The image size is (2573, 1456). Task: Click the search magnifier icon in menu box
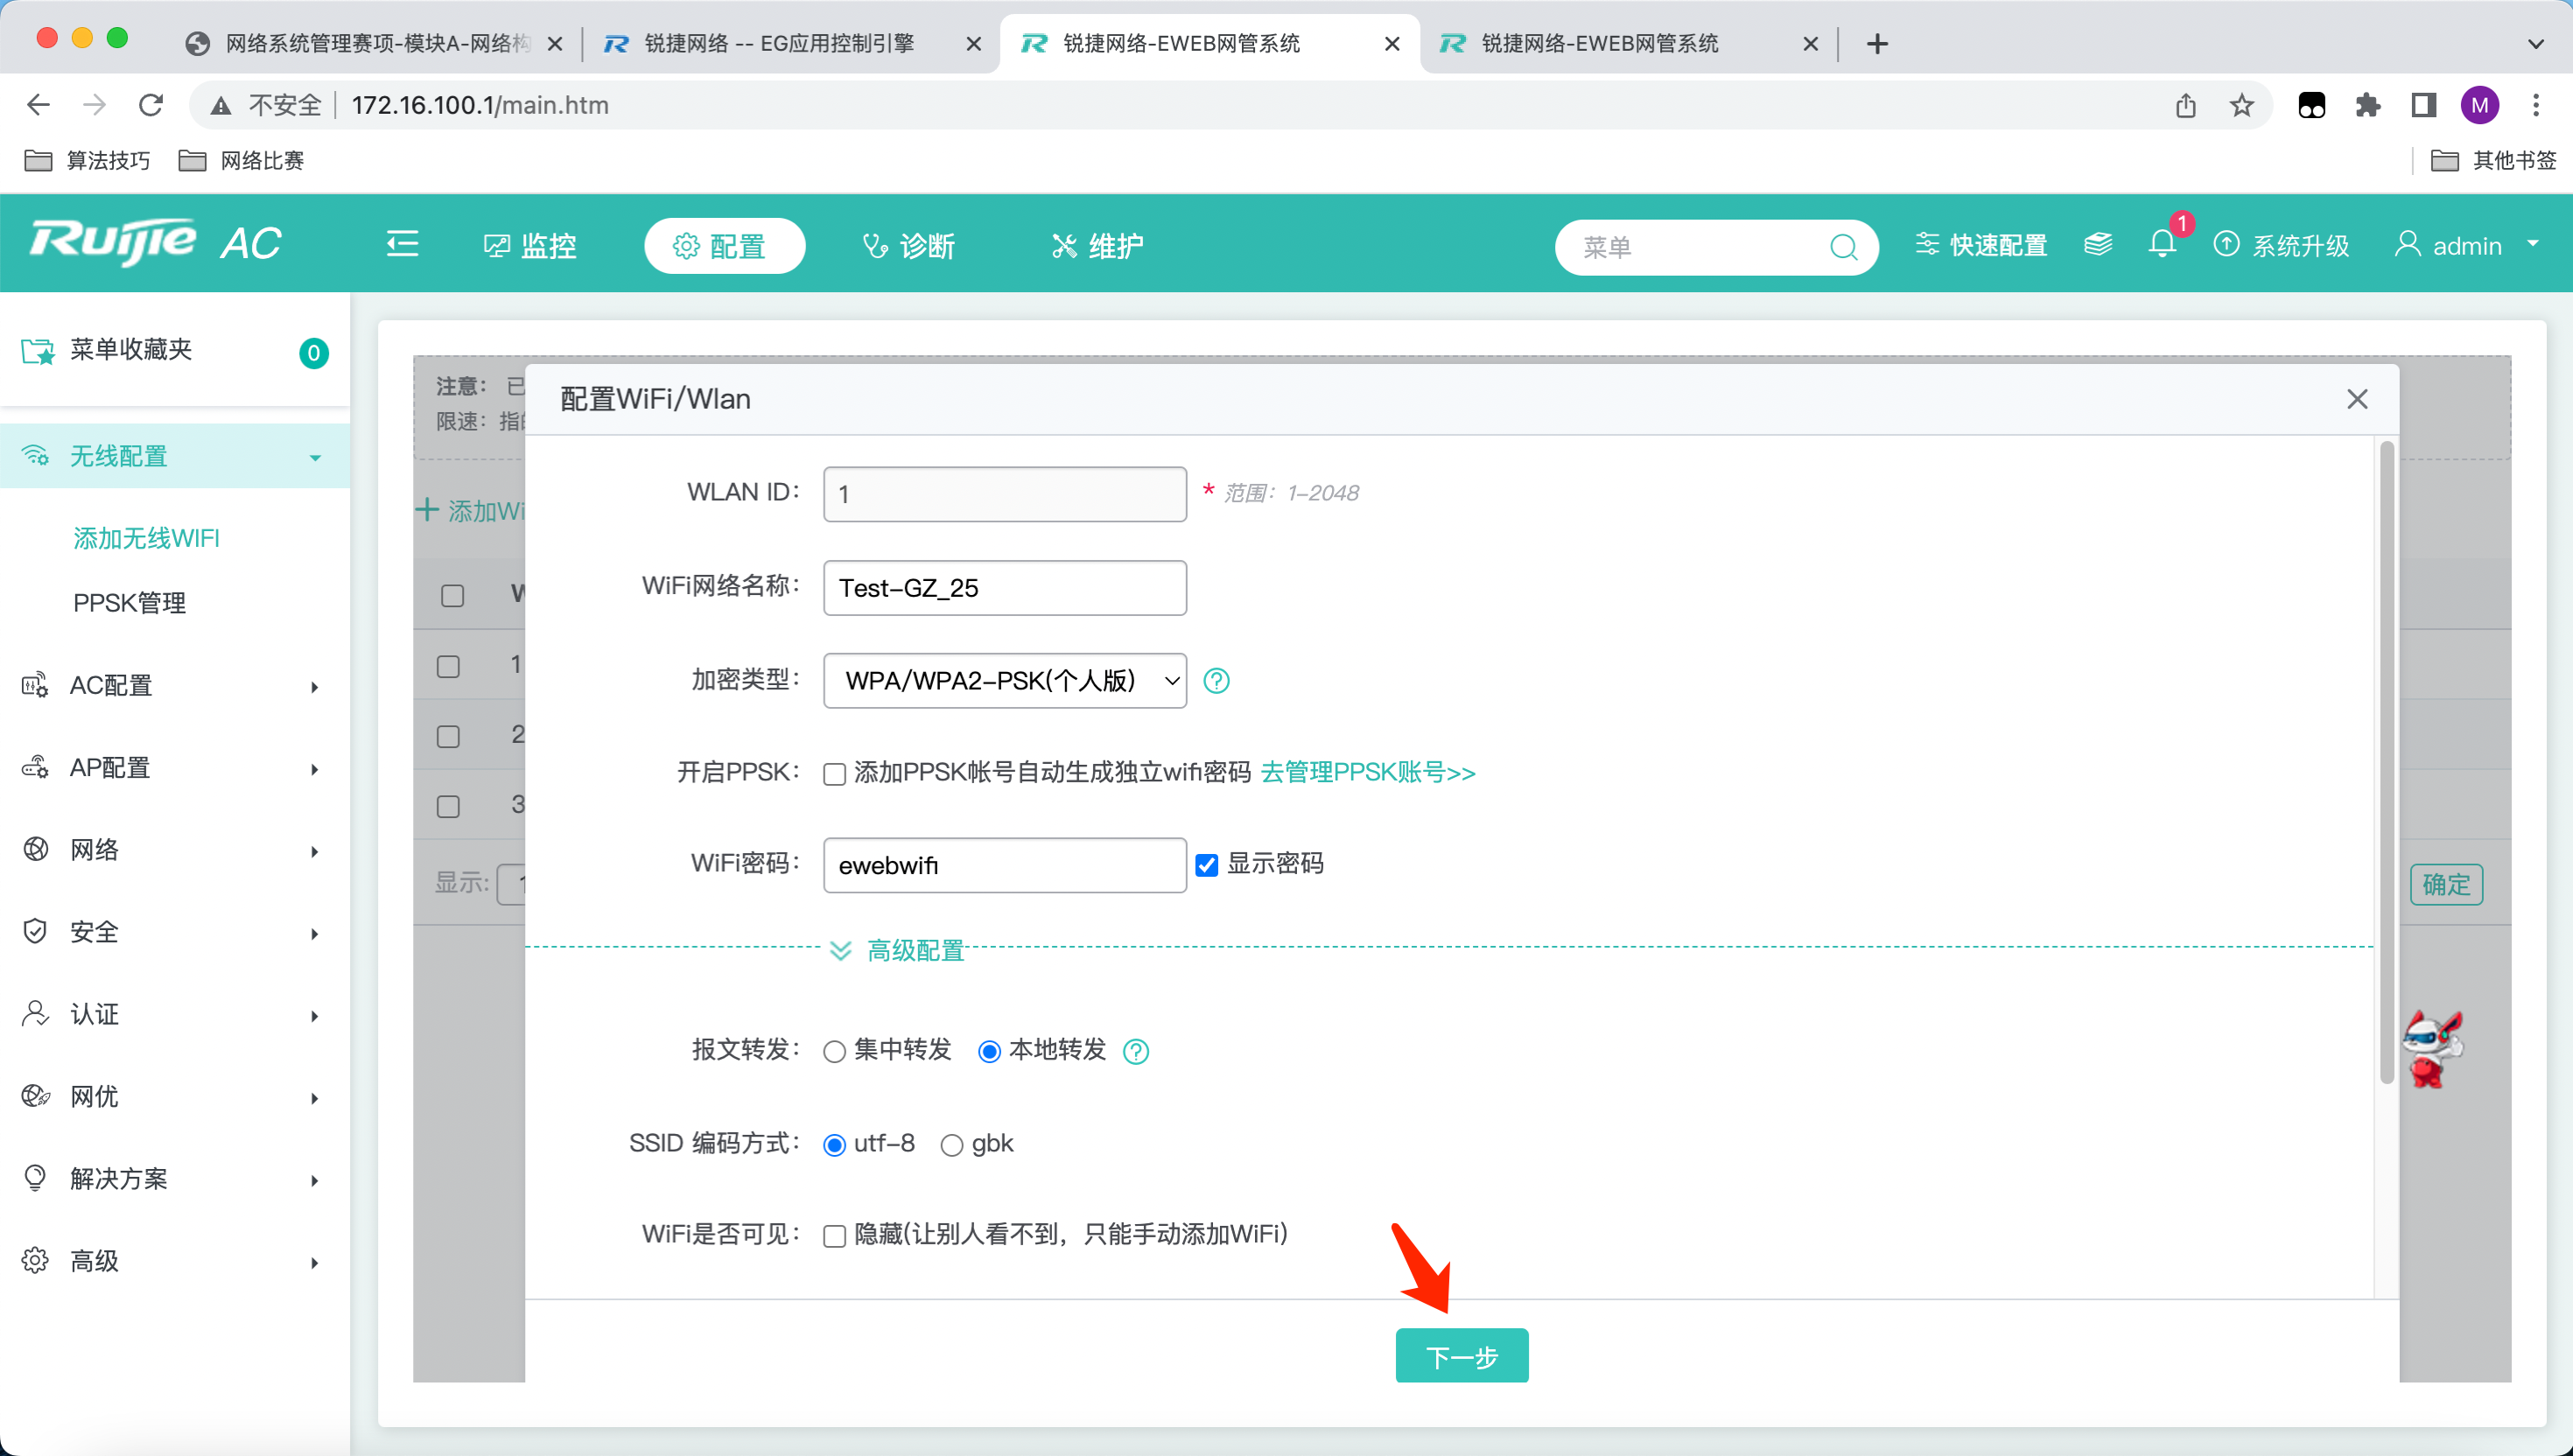(x=1843, y=247)
